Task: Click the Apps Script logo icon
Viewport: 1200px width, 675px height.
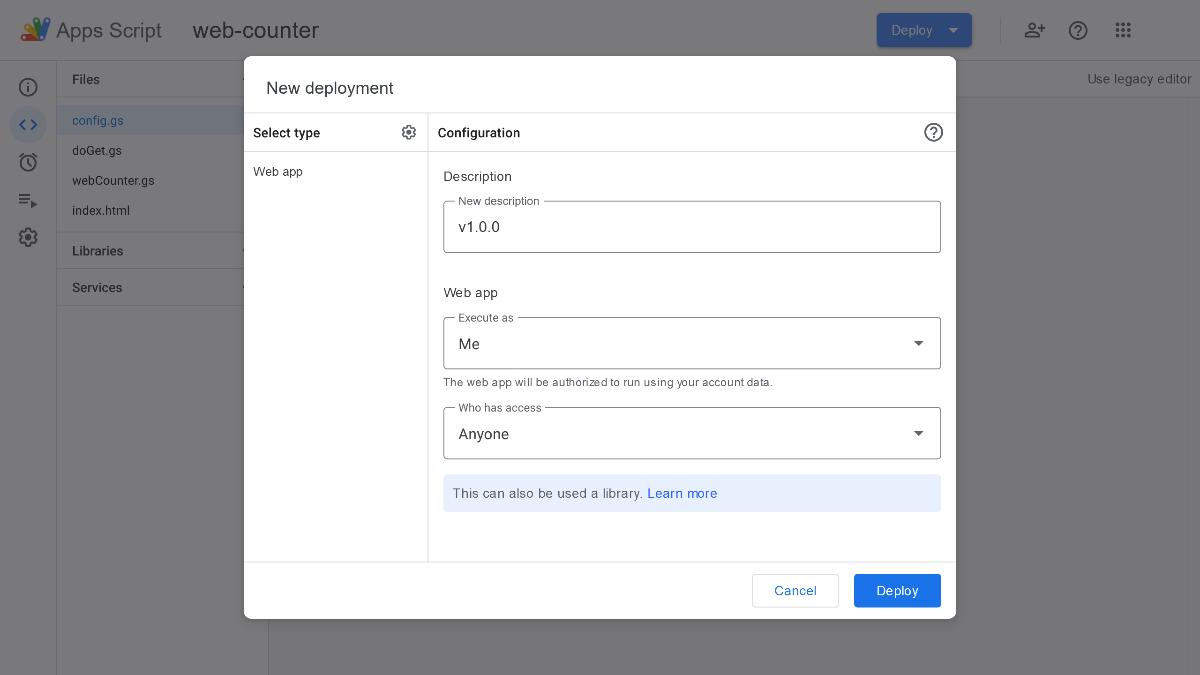Action: pos(36,30)
